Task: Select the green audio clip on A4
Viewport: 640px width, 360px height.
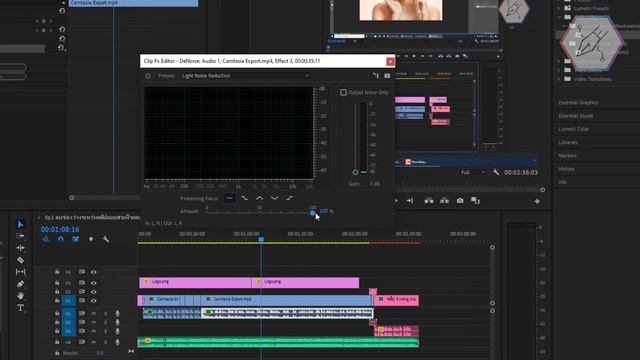Action: (x=278, y=342)
